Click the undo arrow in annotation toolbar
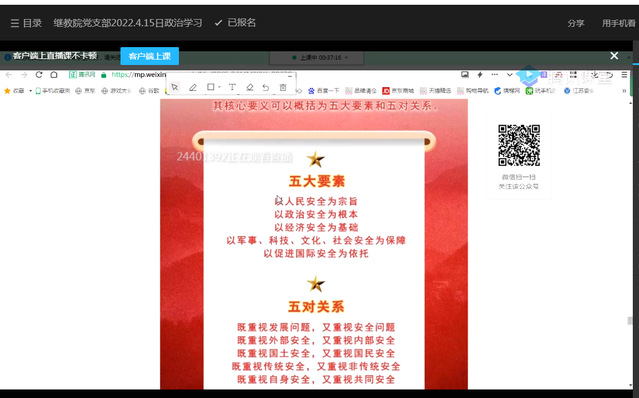The image size is (639, 398). click(266, 87)
